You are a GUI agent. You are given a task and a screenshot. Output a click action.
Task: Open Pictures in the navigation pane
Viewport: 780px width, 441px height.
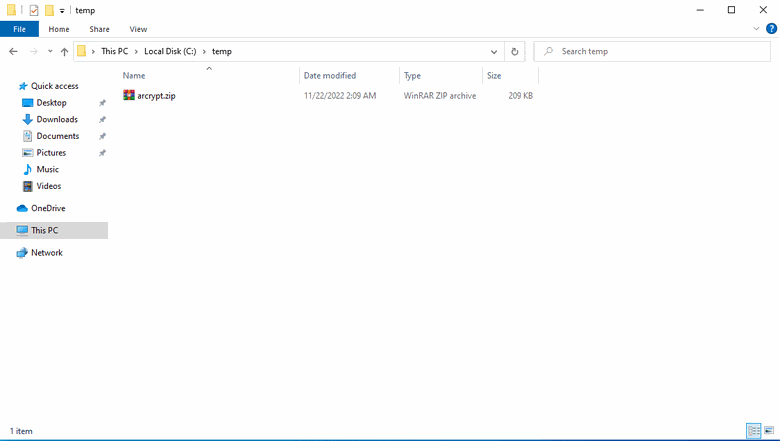[x=51, y=153]
